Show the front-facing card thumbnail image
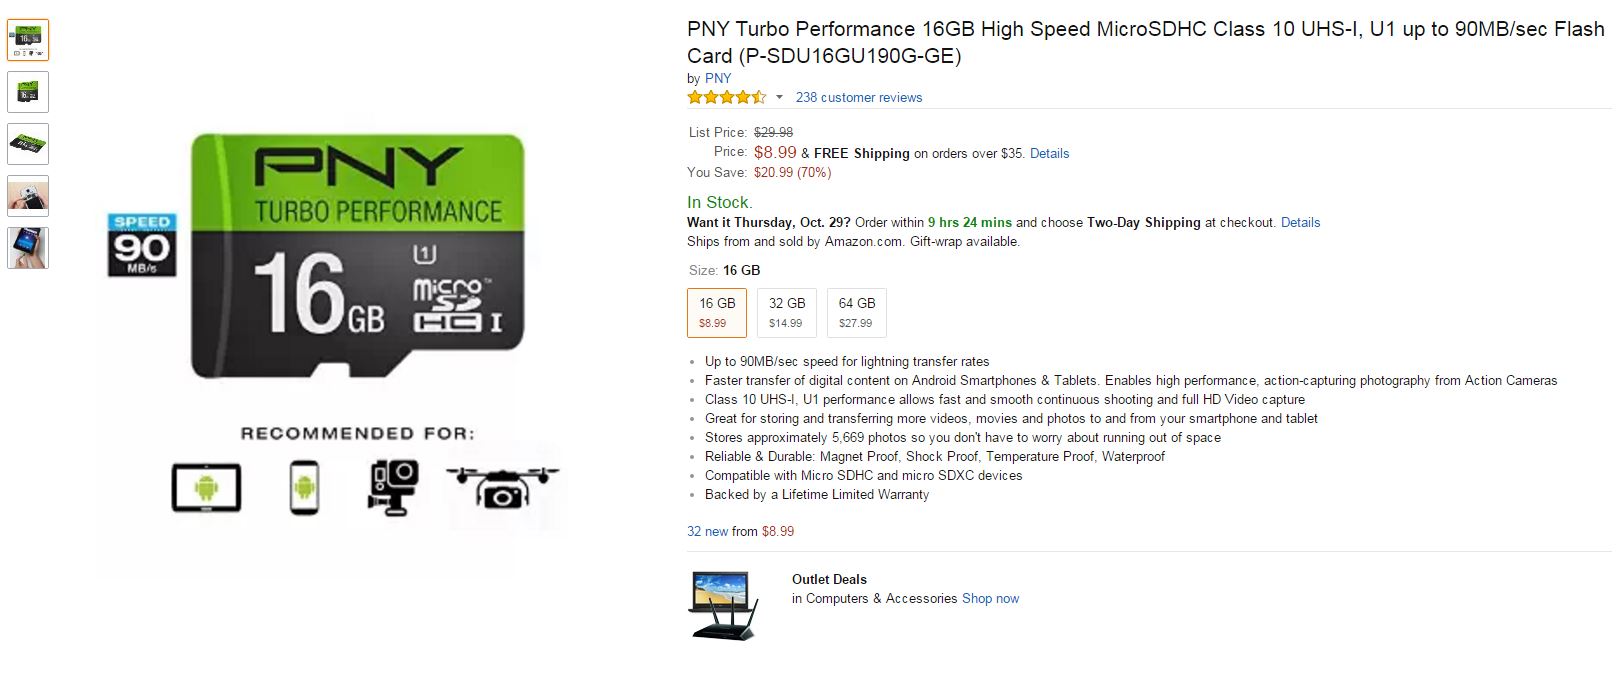Screen dimensions: 1618x692 28,92
